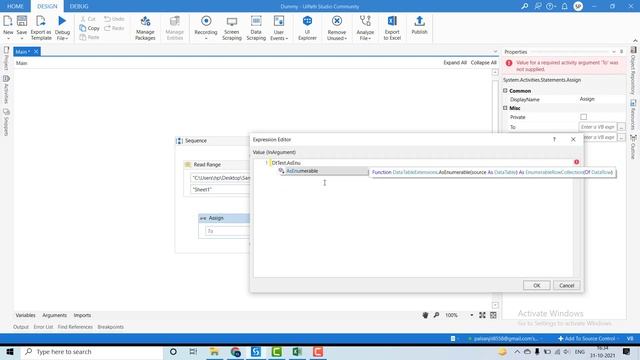Click Collapse All in designer

[483, 62]
